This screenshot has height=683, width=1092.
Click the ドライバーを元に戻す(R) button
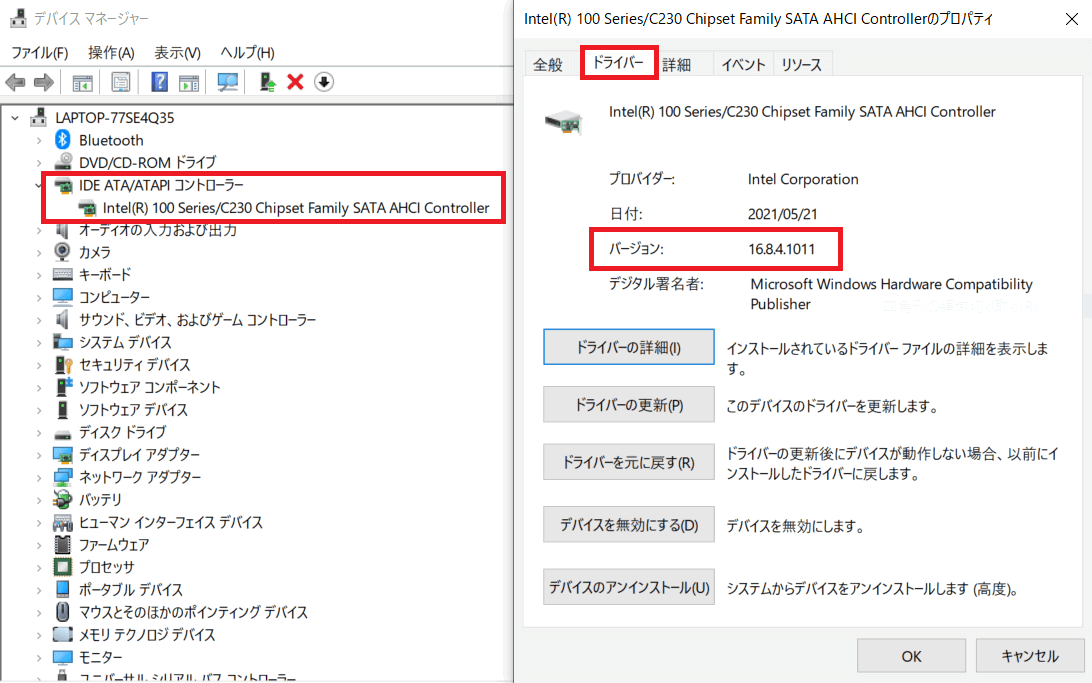[629, 462]
